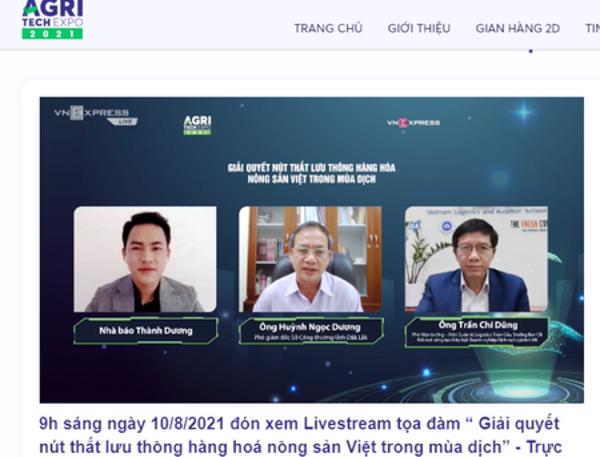This screenshot has width=600, height=457.
Task: Click the small Agri Tech logo inside banner
Action: 197,125
